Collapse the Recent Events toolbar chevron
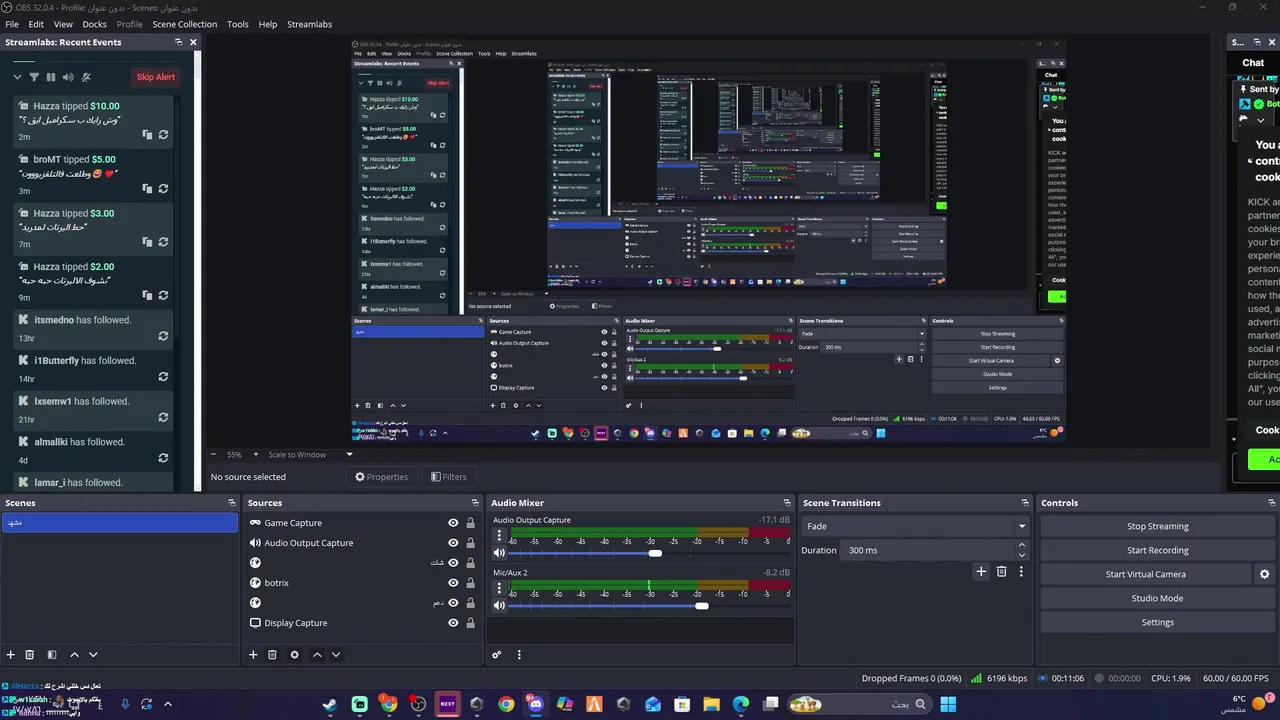Screen dimensions: 1280x720 [17, 77]
